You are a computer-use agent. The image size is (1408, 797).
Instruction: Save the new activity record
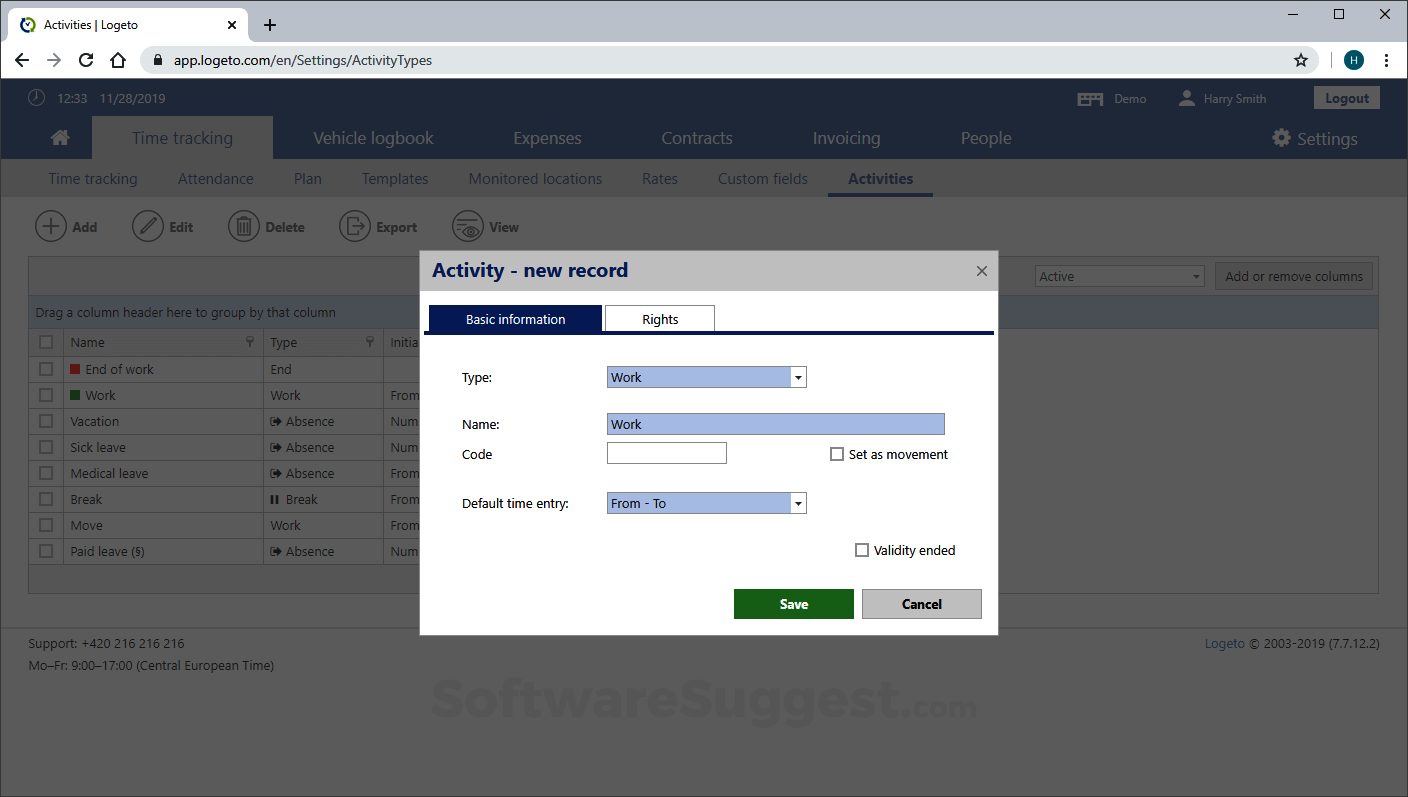pos(793,603)
